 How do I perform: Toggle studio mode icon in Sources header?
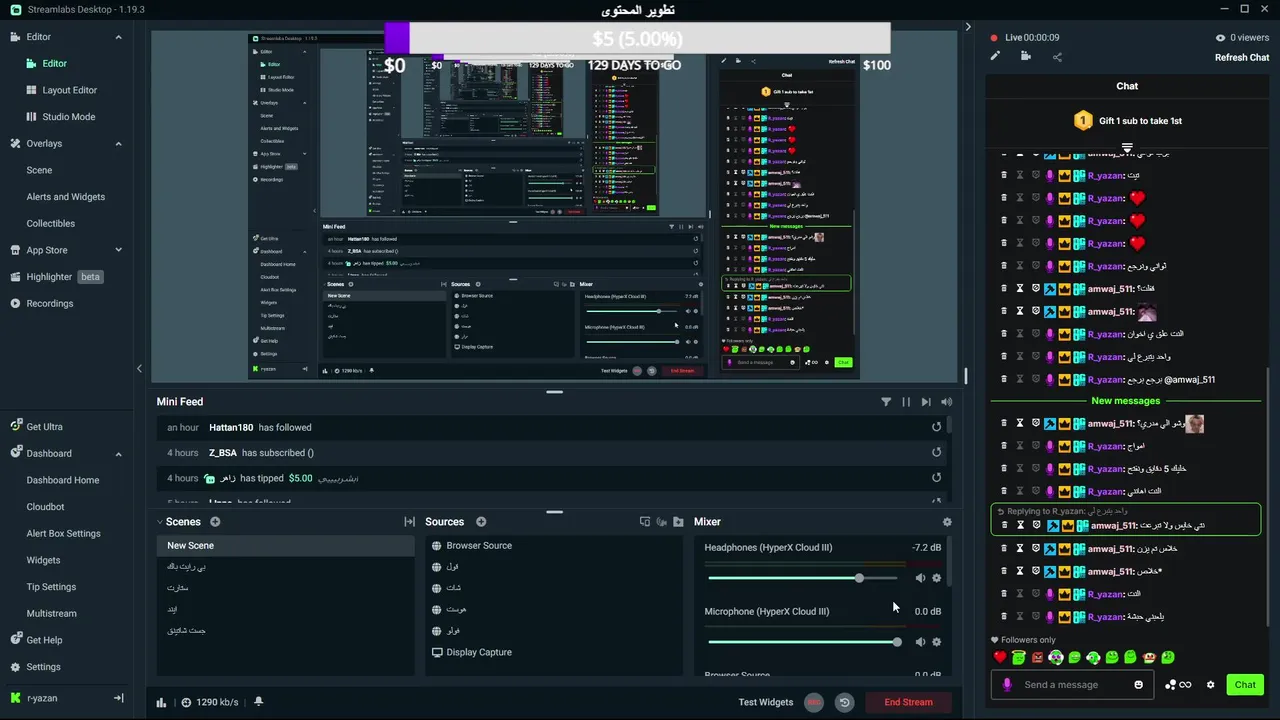[645, 522]
